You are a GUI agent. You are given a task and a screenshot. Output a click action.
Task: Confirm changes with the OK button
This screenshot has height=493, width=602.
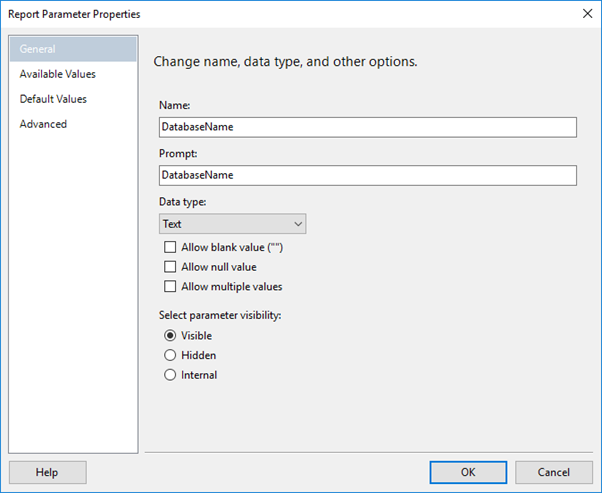coord(468,472)
